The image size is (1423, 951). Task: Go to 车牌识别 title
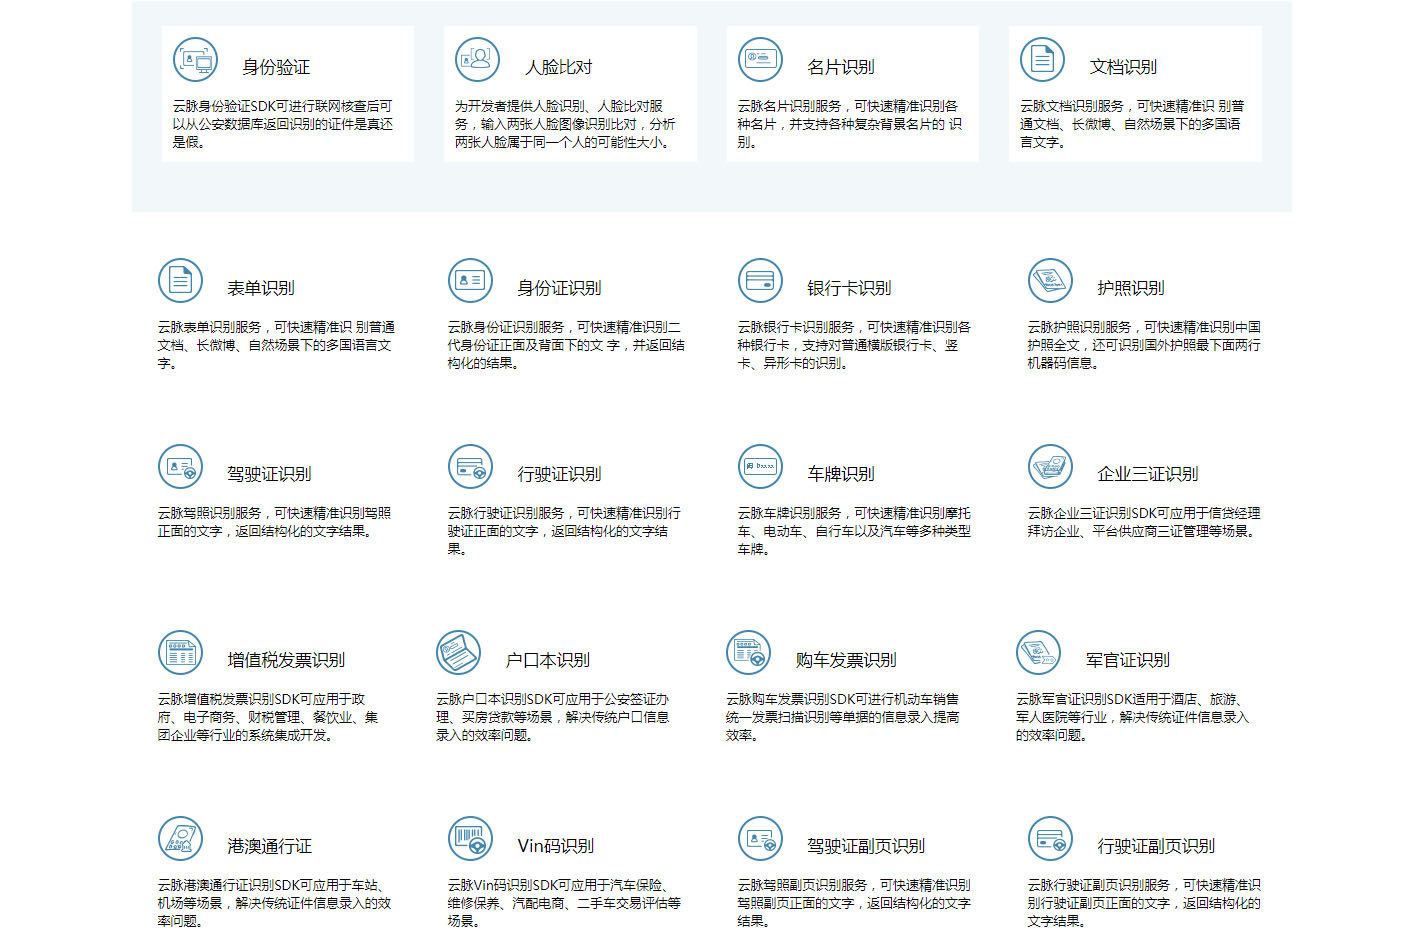[x=841, y=474]
